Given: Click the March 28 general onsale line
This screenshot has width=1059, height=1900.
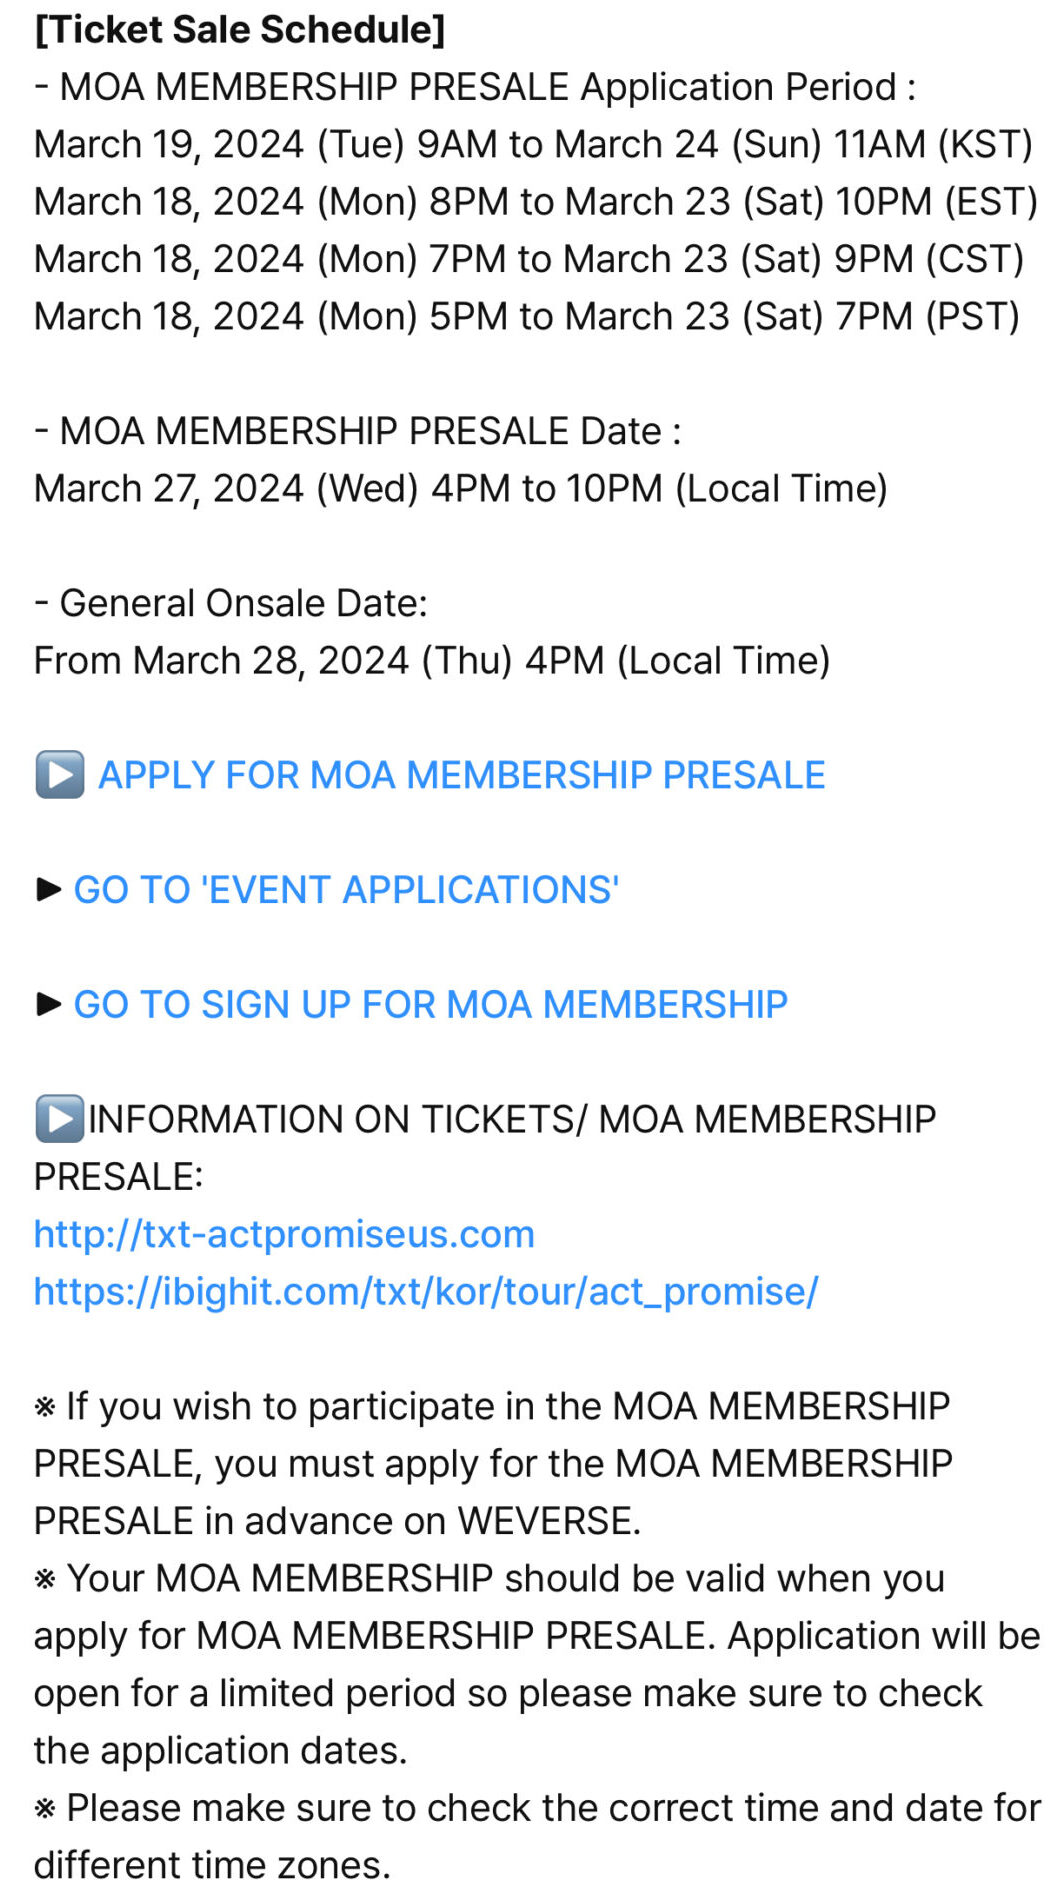Looking at the screenshot, I should coord(432,660).
